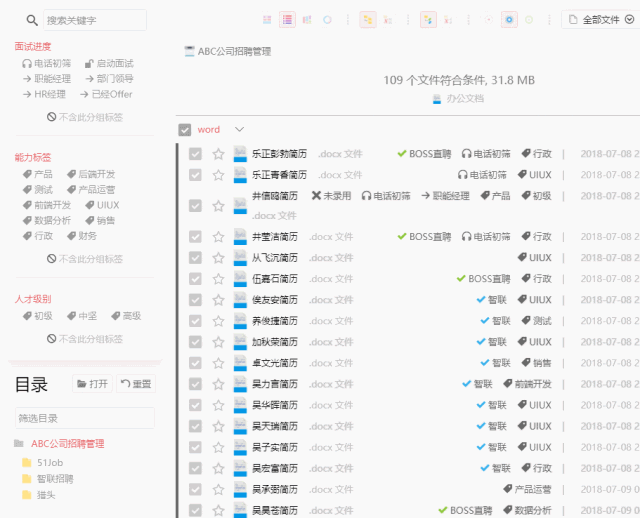Click the docx file icon for 乐正彭勃简历
Screen dimensions: 640x518
pos(240,154)
